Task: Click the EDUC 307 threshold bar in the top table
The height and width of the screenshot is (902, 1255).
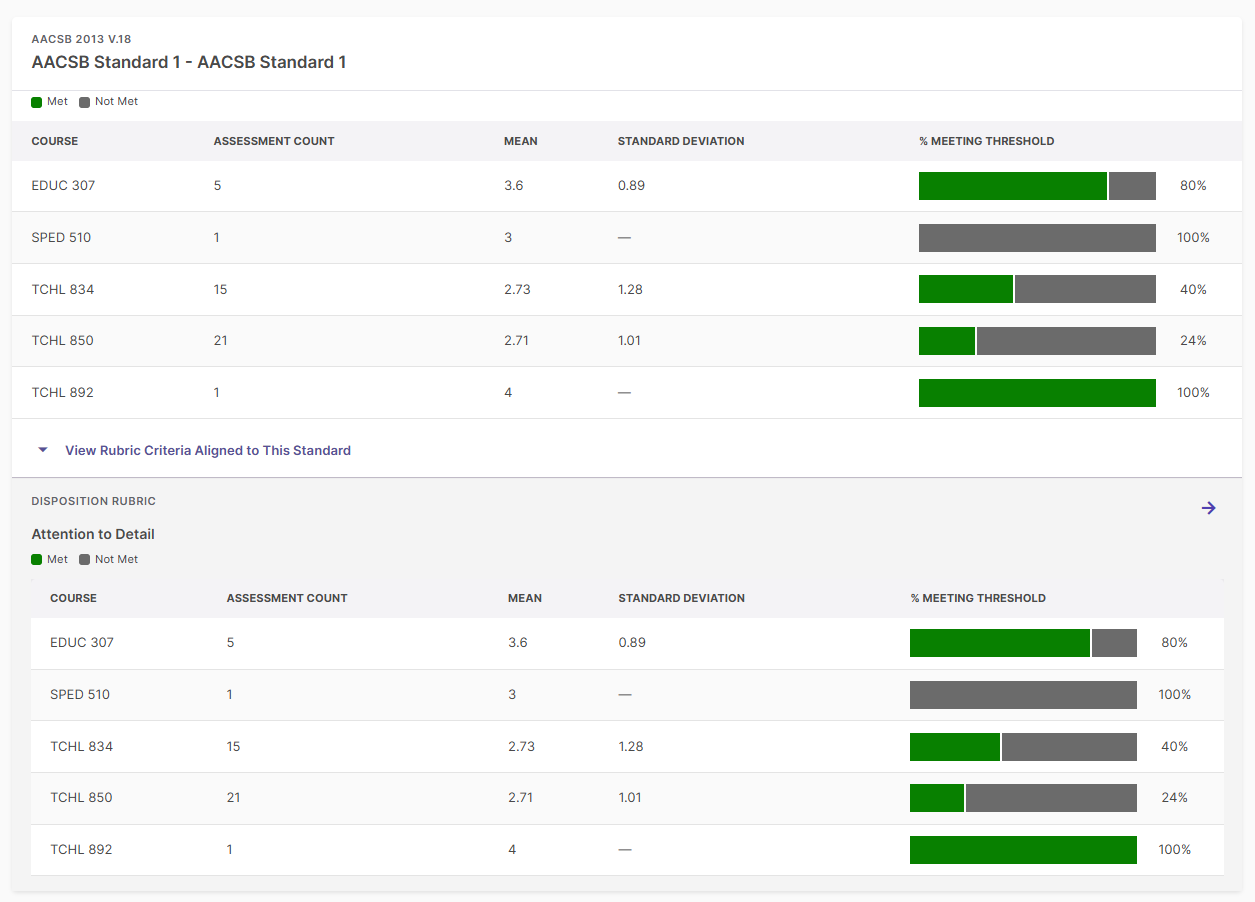Action: point(1037,186)
